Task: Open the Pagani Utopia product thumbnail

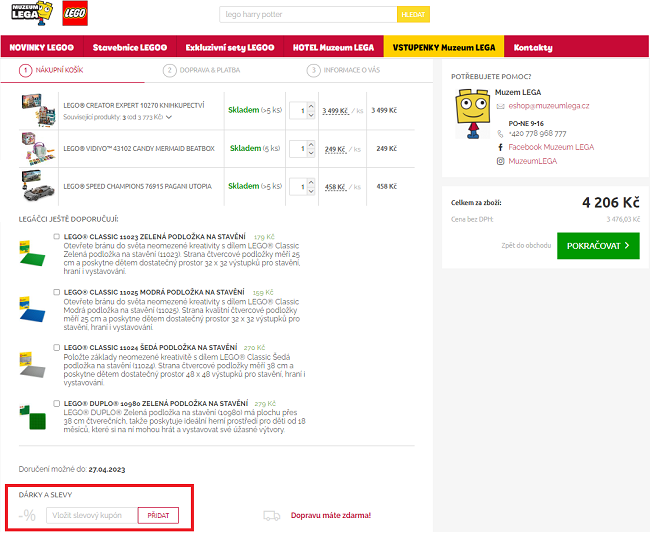Action: click(x=39, y=186)
